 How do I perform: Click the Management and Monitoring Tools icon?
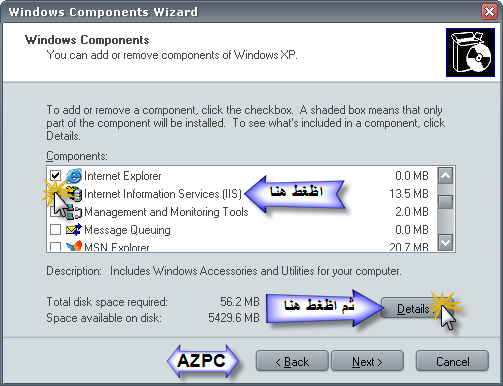pyautogui.click(x=74, y=212)
